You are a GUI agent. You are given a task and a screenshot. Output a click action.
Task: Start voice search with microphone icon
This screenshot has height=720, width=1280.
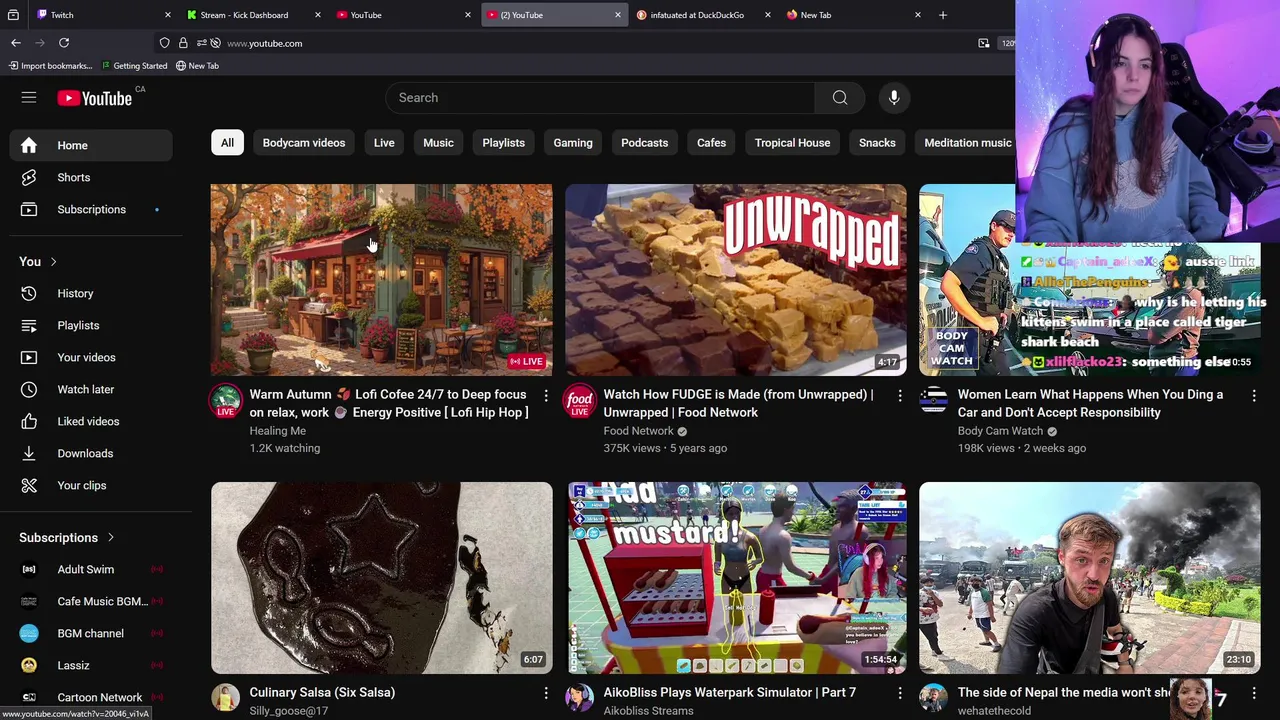894,97
